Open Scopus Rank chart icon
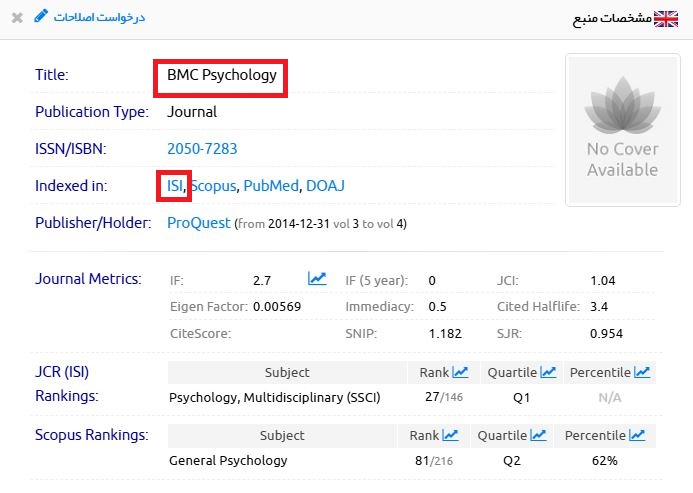The height and width of the screenshot is (493, 693). coord(450,435)
